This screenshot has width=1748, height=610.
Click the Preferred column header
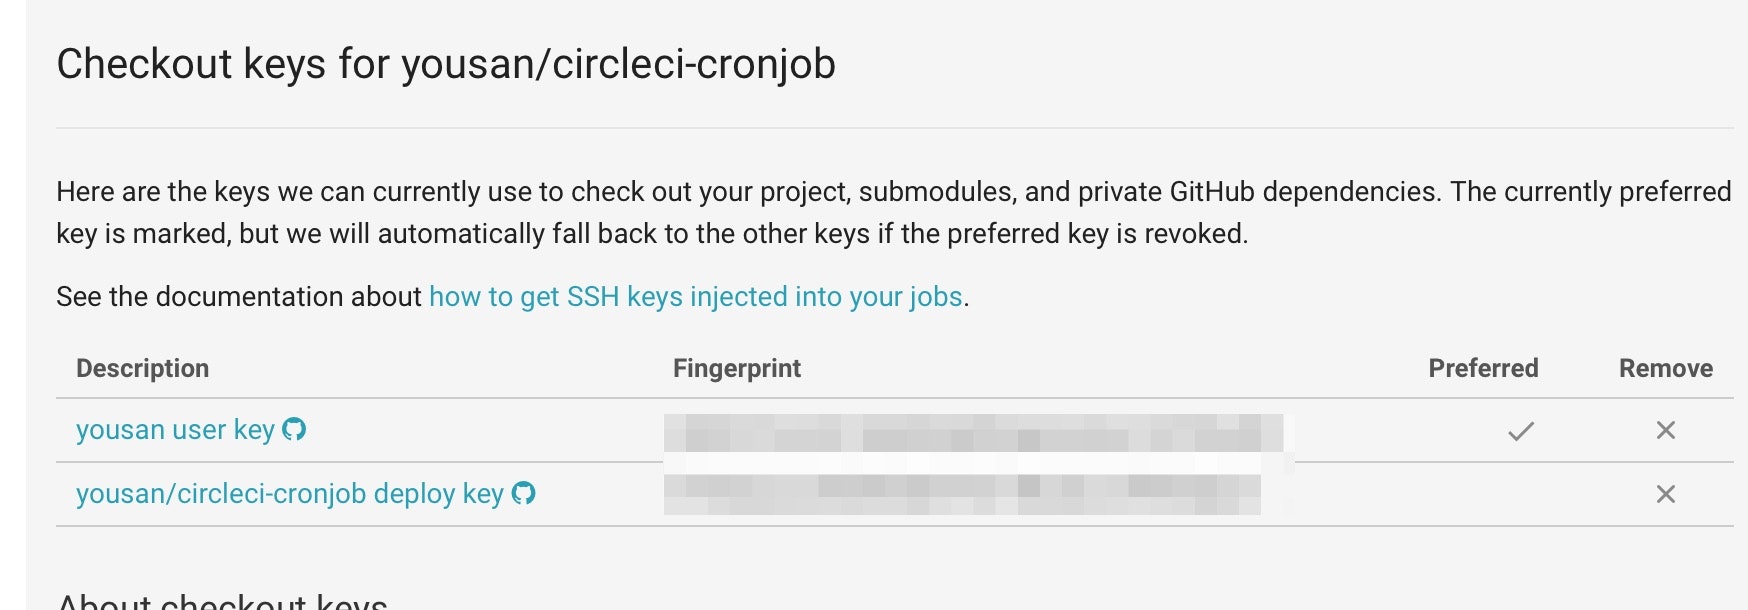coord(1482,369)
